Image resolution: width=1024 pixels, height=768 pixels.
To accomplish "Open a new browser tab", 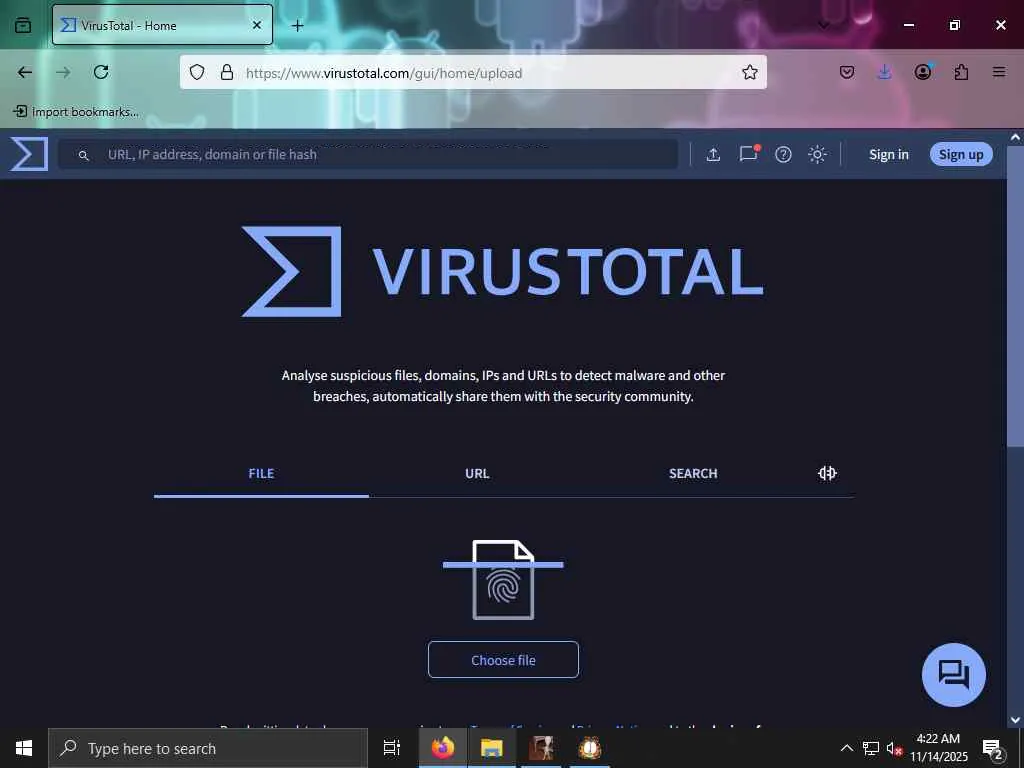I will 297,25.
